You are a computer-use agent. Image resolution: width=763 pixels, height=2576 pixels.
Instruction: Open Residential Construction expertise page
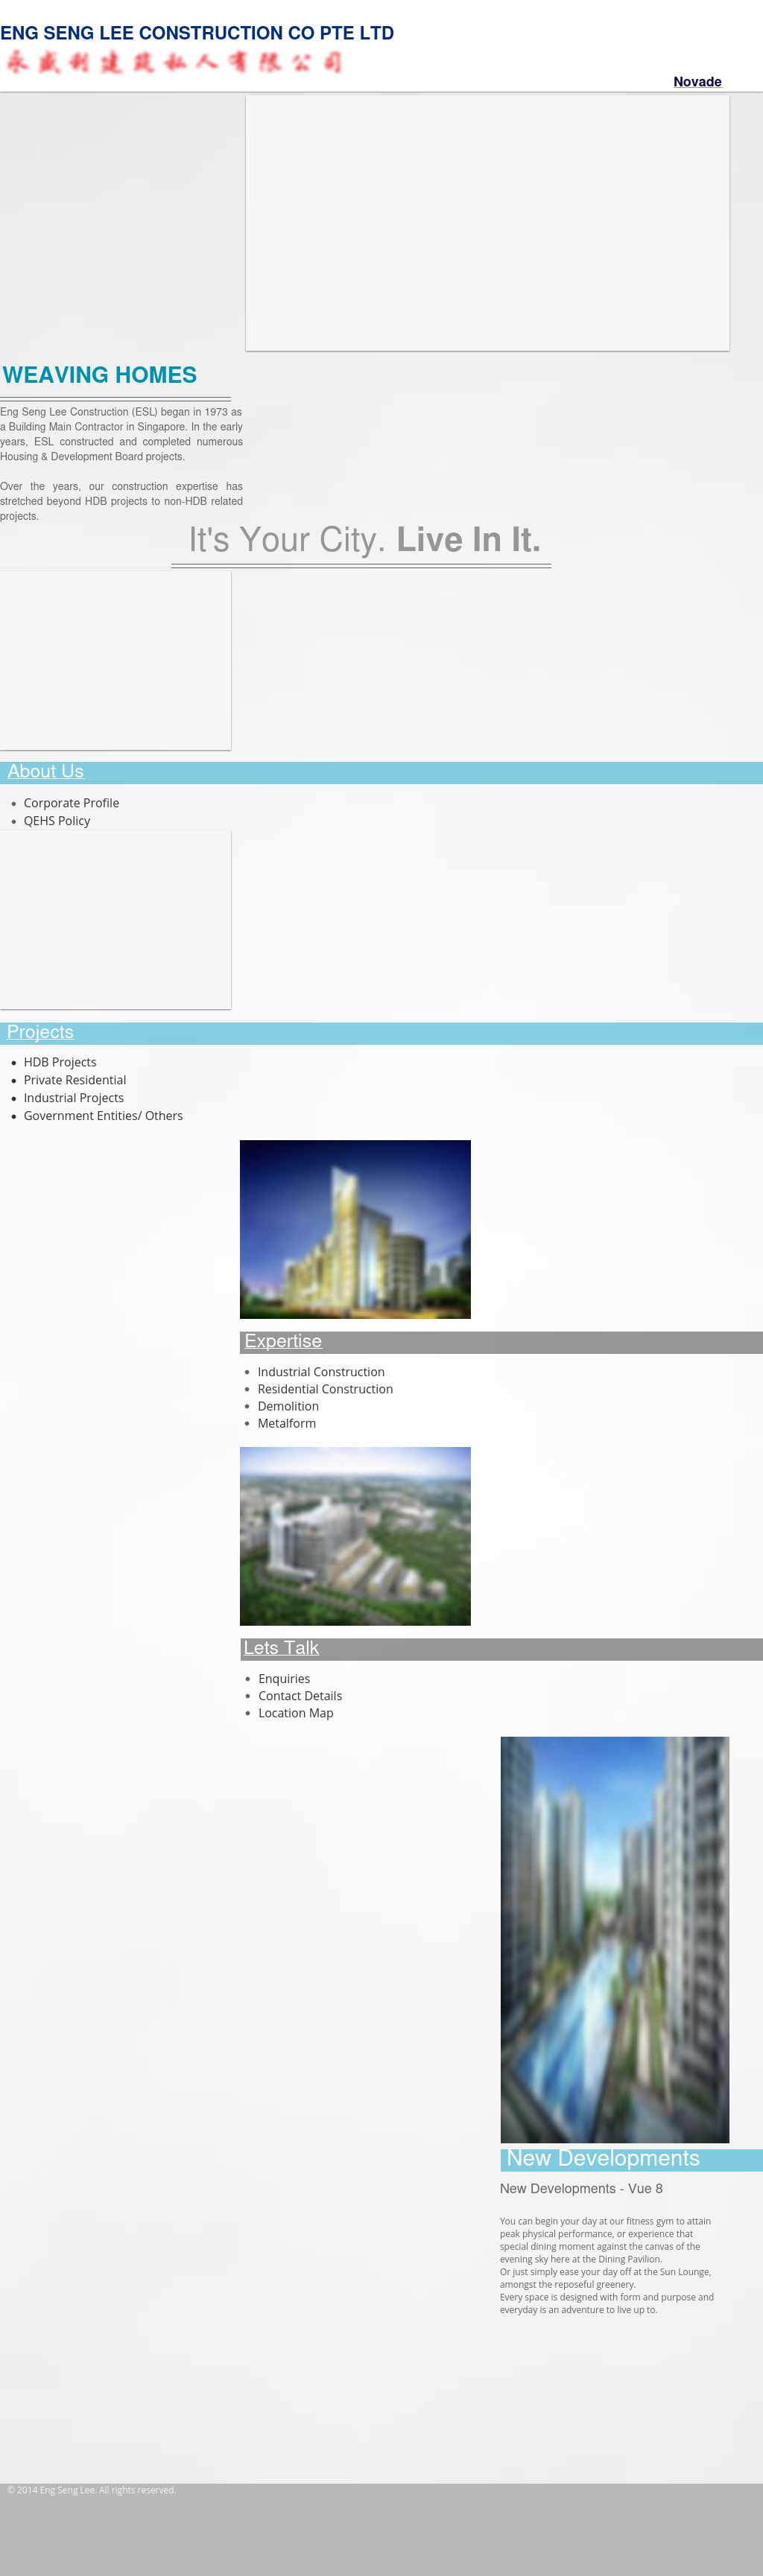pyautogui.click(x=325, y=1389)
